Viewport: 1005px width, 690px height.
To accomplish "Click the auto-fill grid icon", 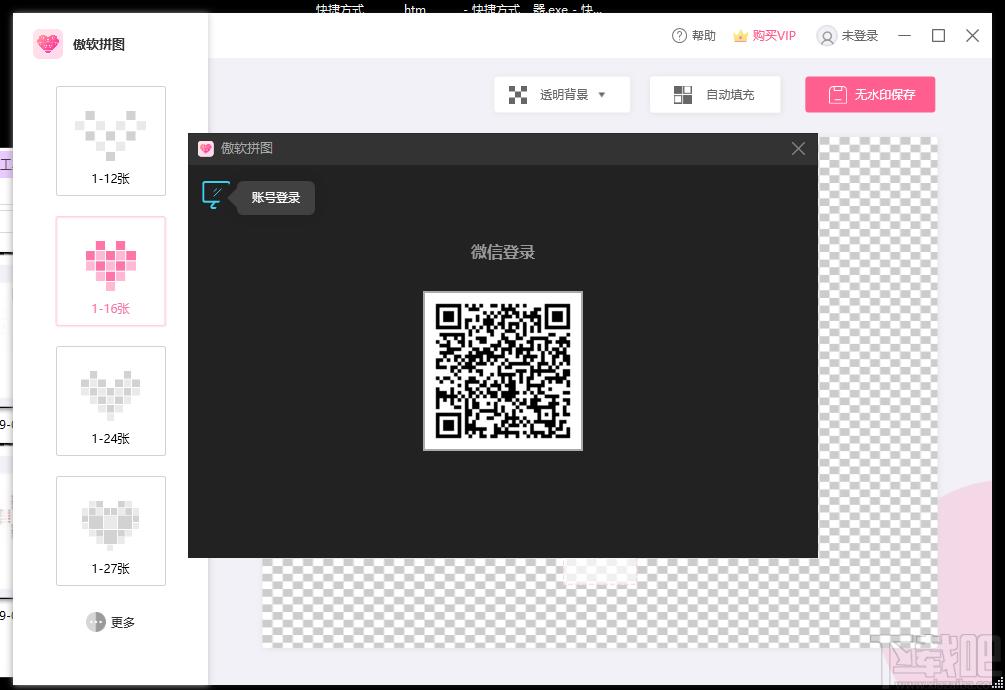I will [683, 95].
